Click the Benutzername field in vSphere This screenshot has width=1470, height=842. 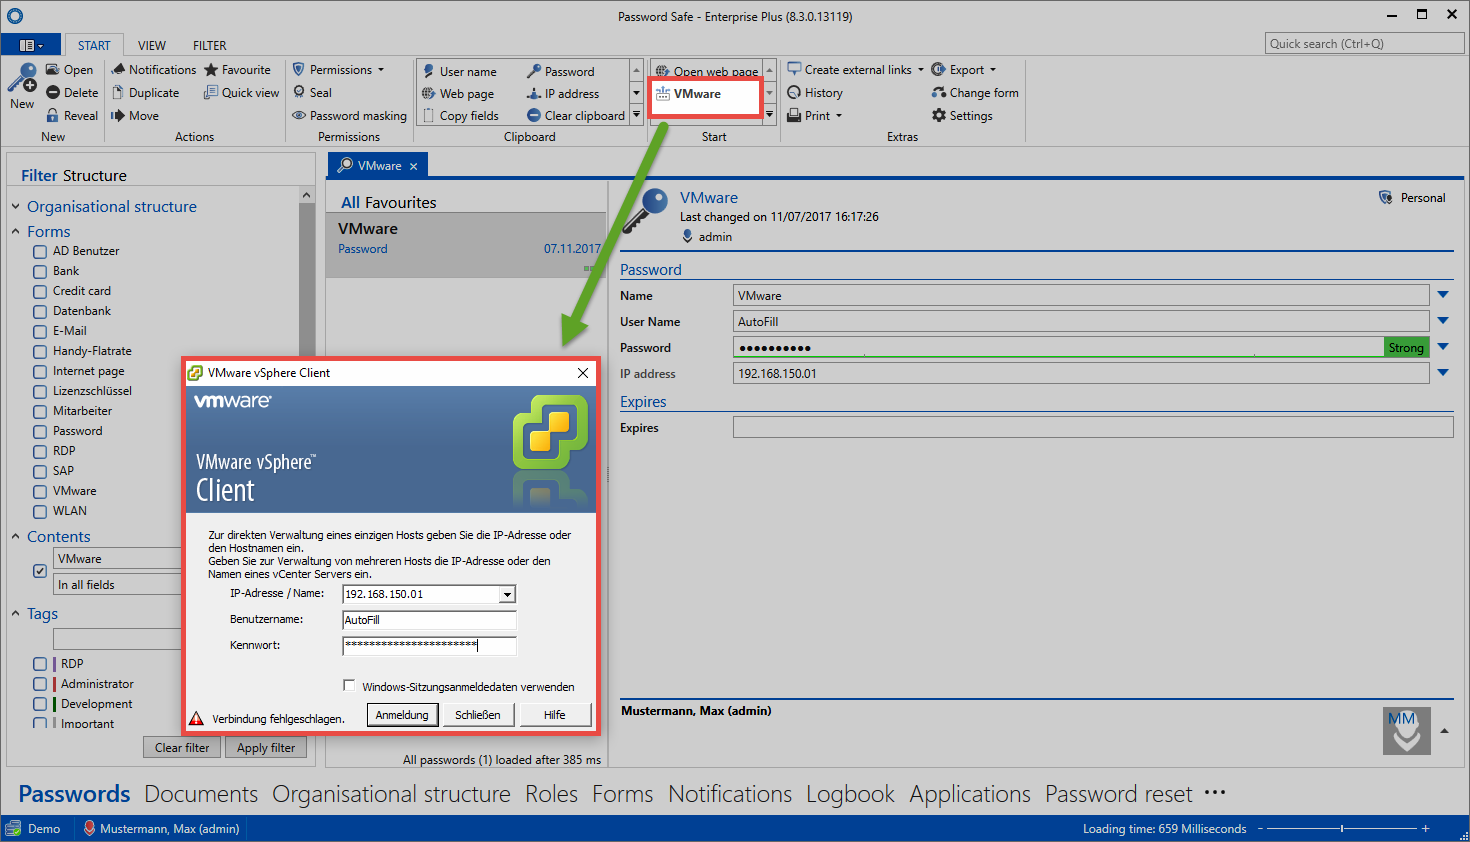click(x=429, y=620)
